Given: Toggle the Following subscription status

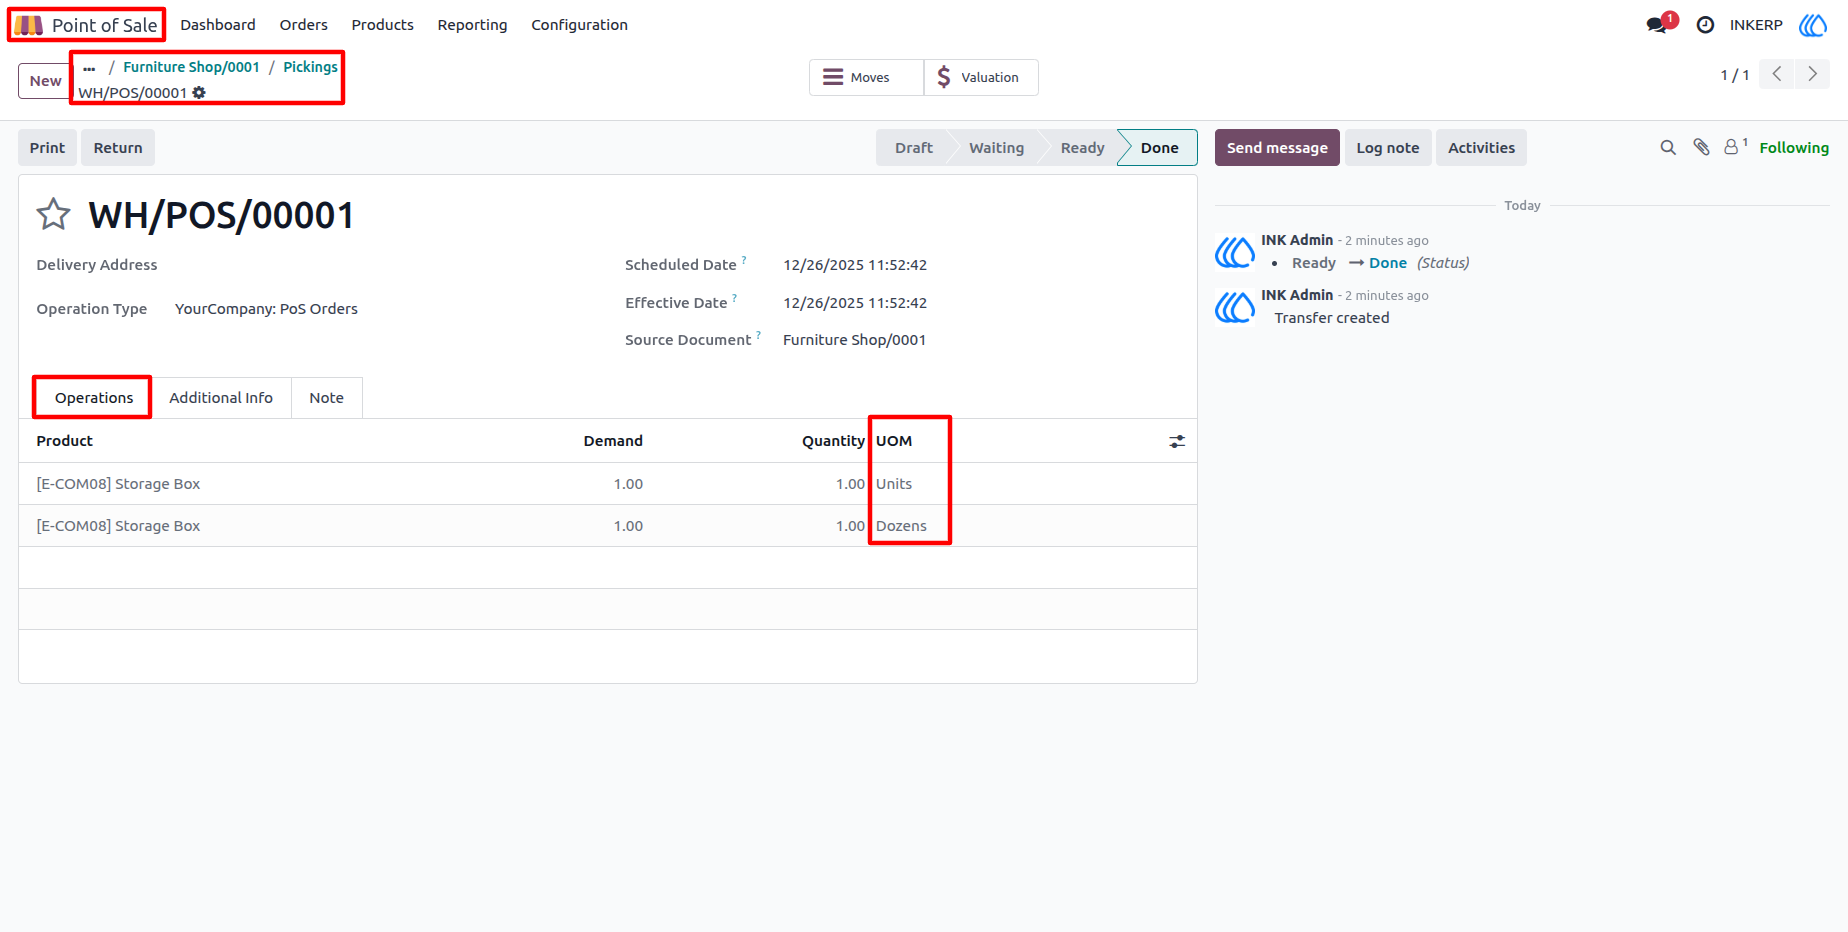Looking at the screenshot, I should click(x=1794, y=148).
